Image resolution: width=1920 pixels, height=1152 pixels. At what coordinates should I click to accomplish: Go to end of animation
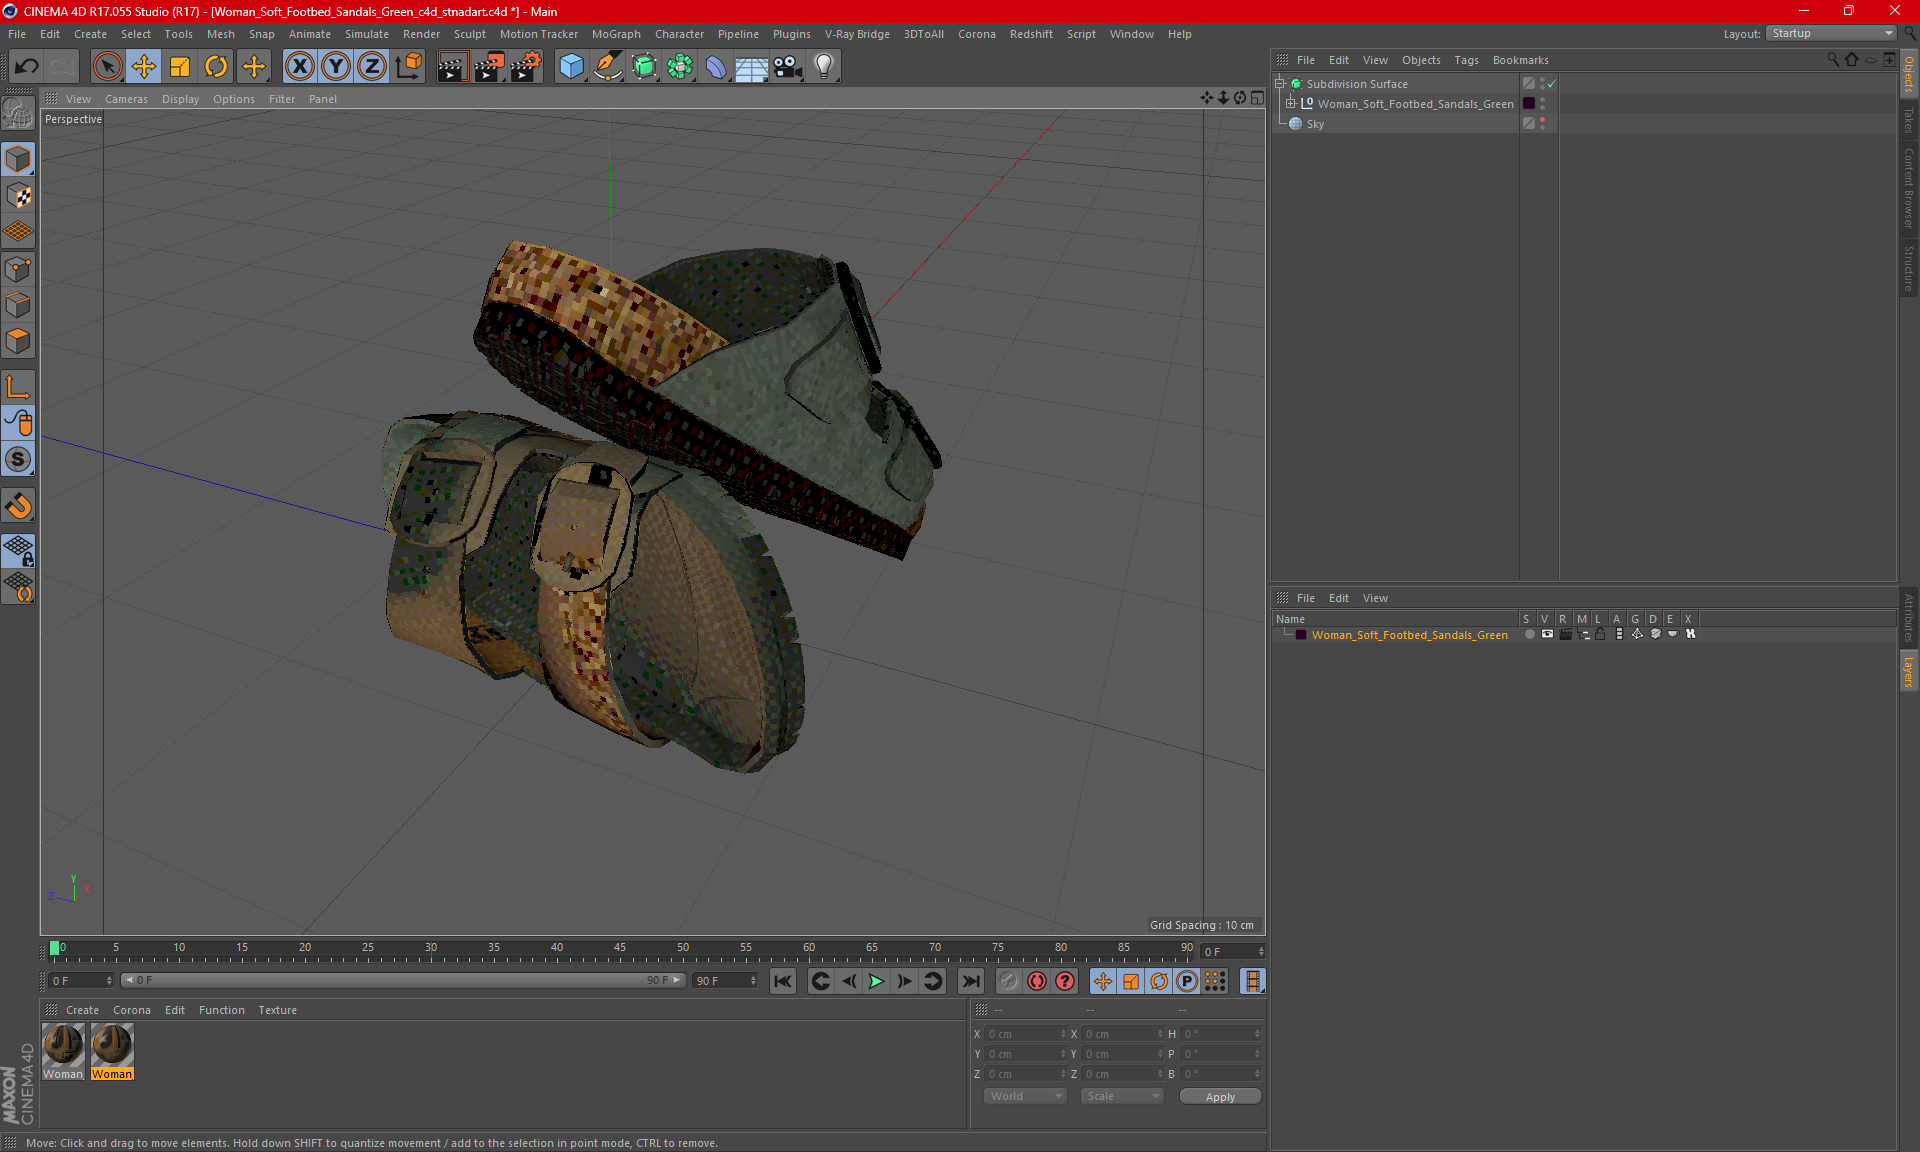coord(970,981)
